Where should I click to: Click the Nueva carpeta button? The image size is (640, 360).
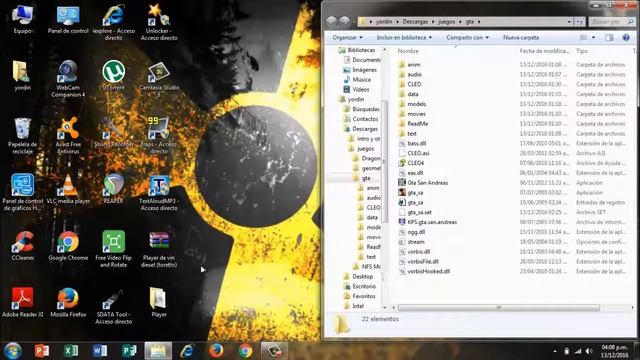[521, 38]
